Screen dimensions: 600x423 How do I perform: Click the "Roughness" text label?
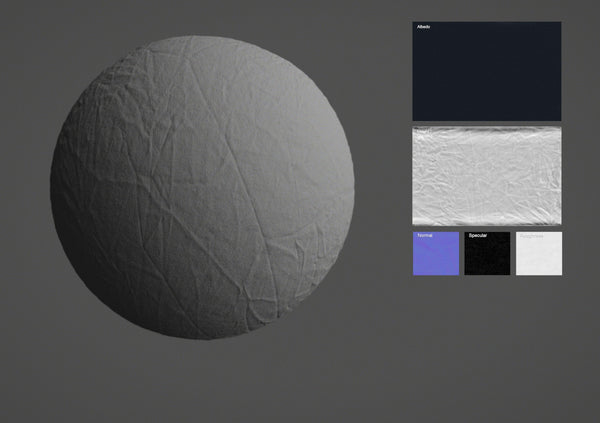[531, 236]
